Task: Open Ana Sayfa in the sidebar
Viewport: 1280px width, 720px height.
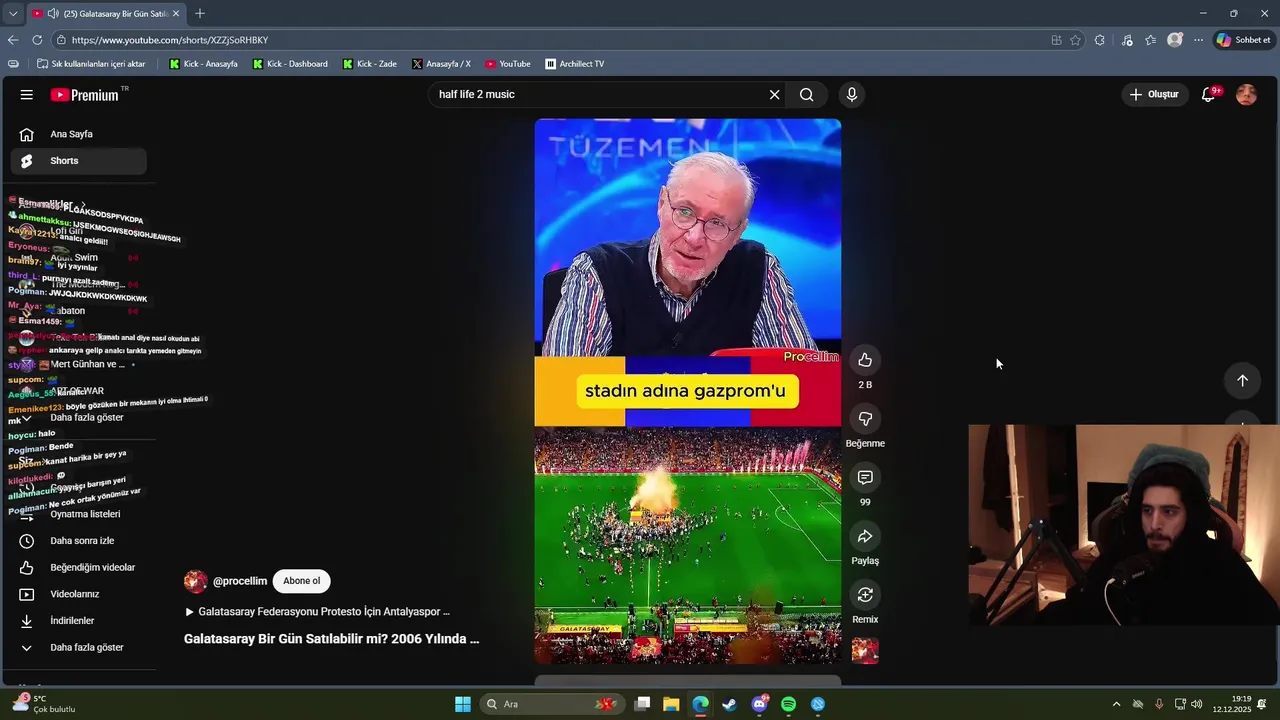Action: coord(78,134)
